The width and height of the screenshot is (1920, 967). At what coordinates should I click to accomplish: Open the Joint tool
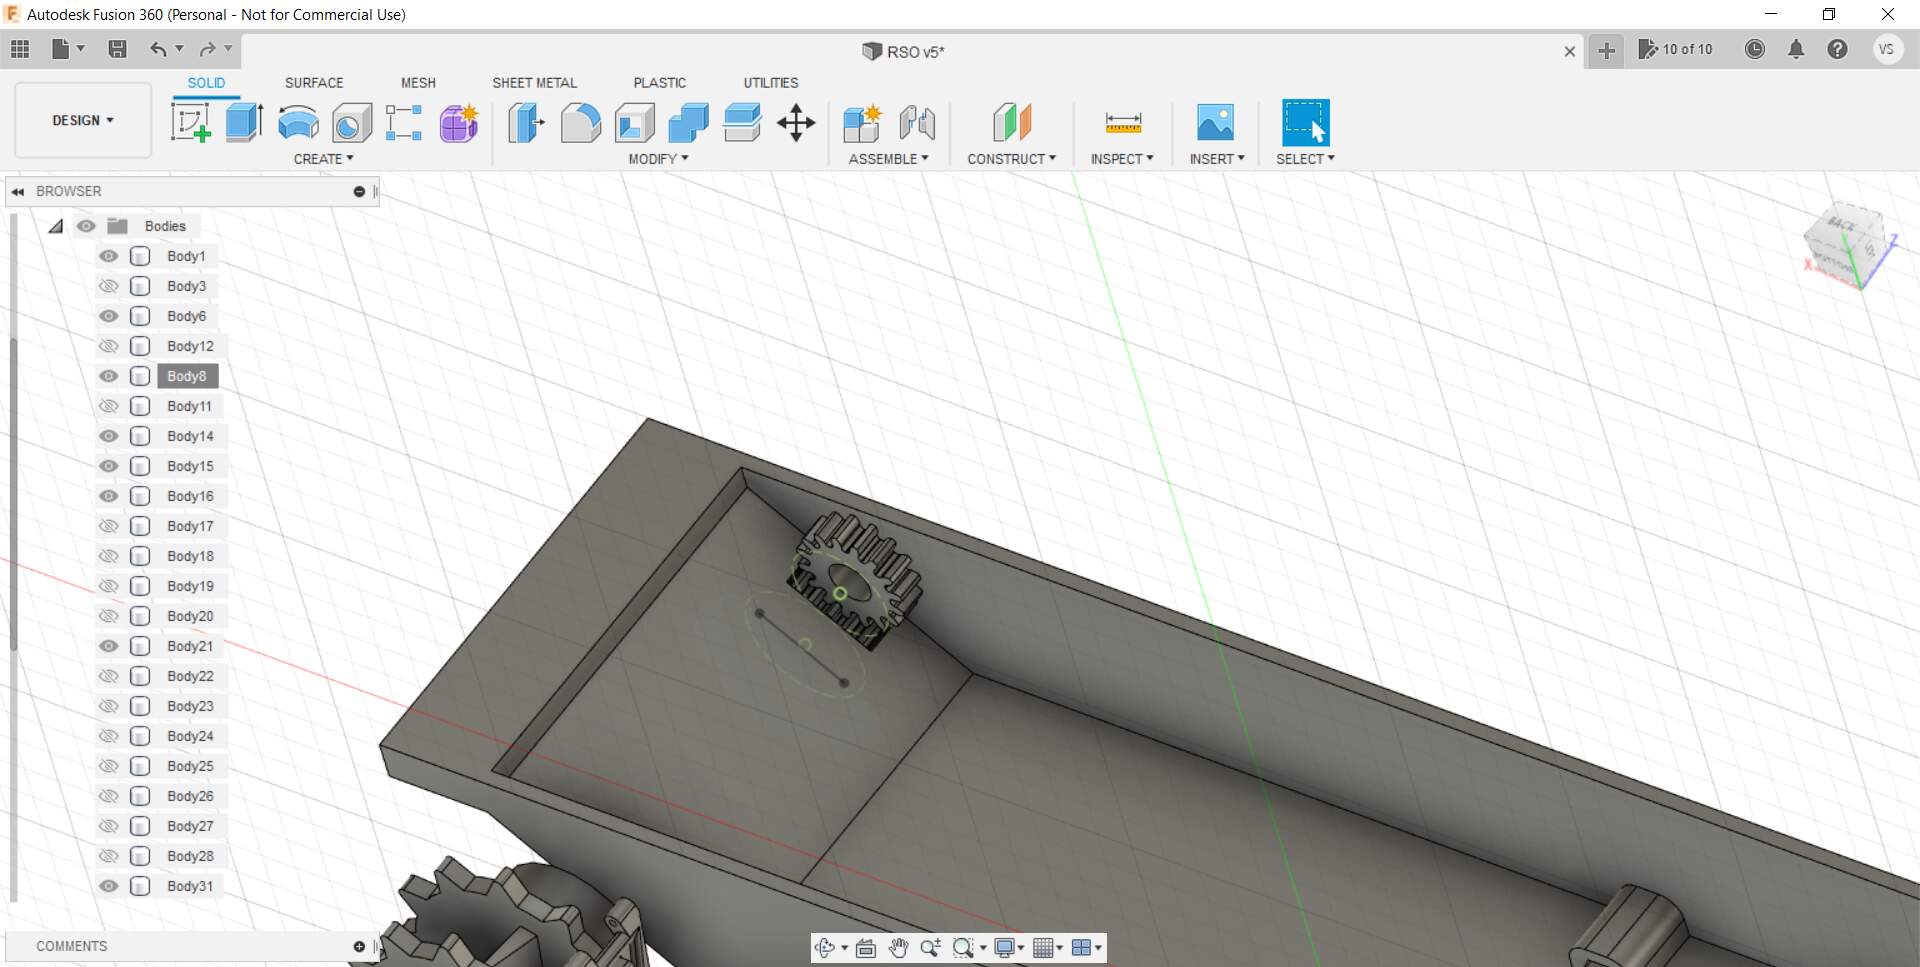coord(917,123)
